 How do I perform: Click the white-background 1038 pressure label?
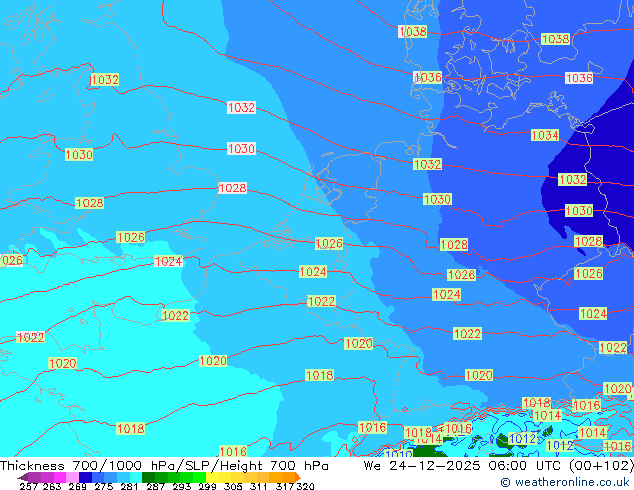pos(412,32)
